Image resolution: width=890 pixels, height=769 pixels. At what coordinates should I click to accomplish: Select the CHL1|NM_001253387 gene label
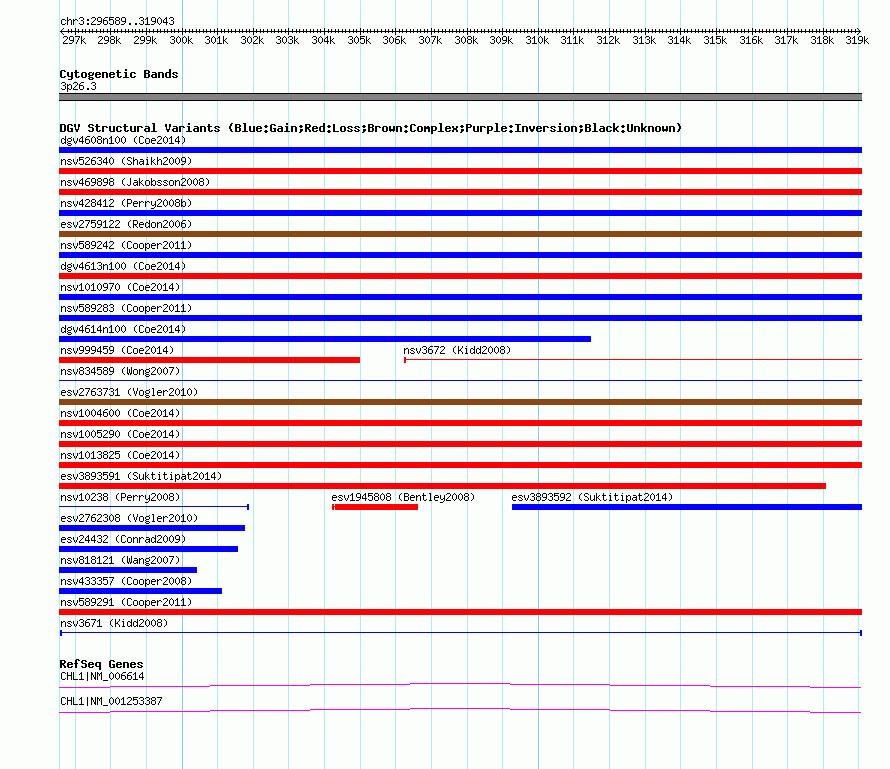point(111,701)
